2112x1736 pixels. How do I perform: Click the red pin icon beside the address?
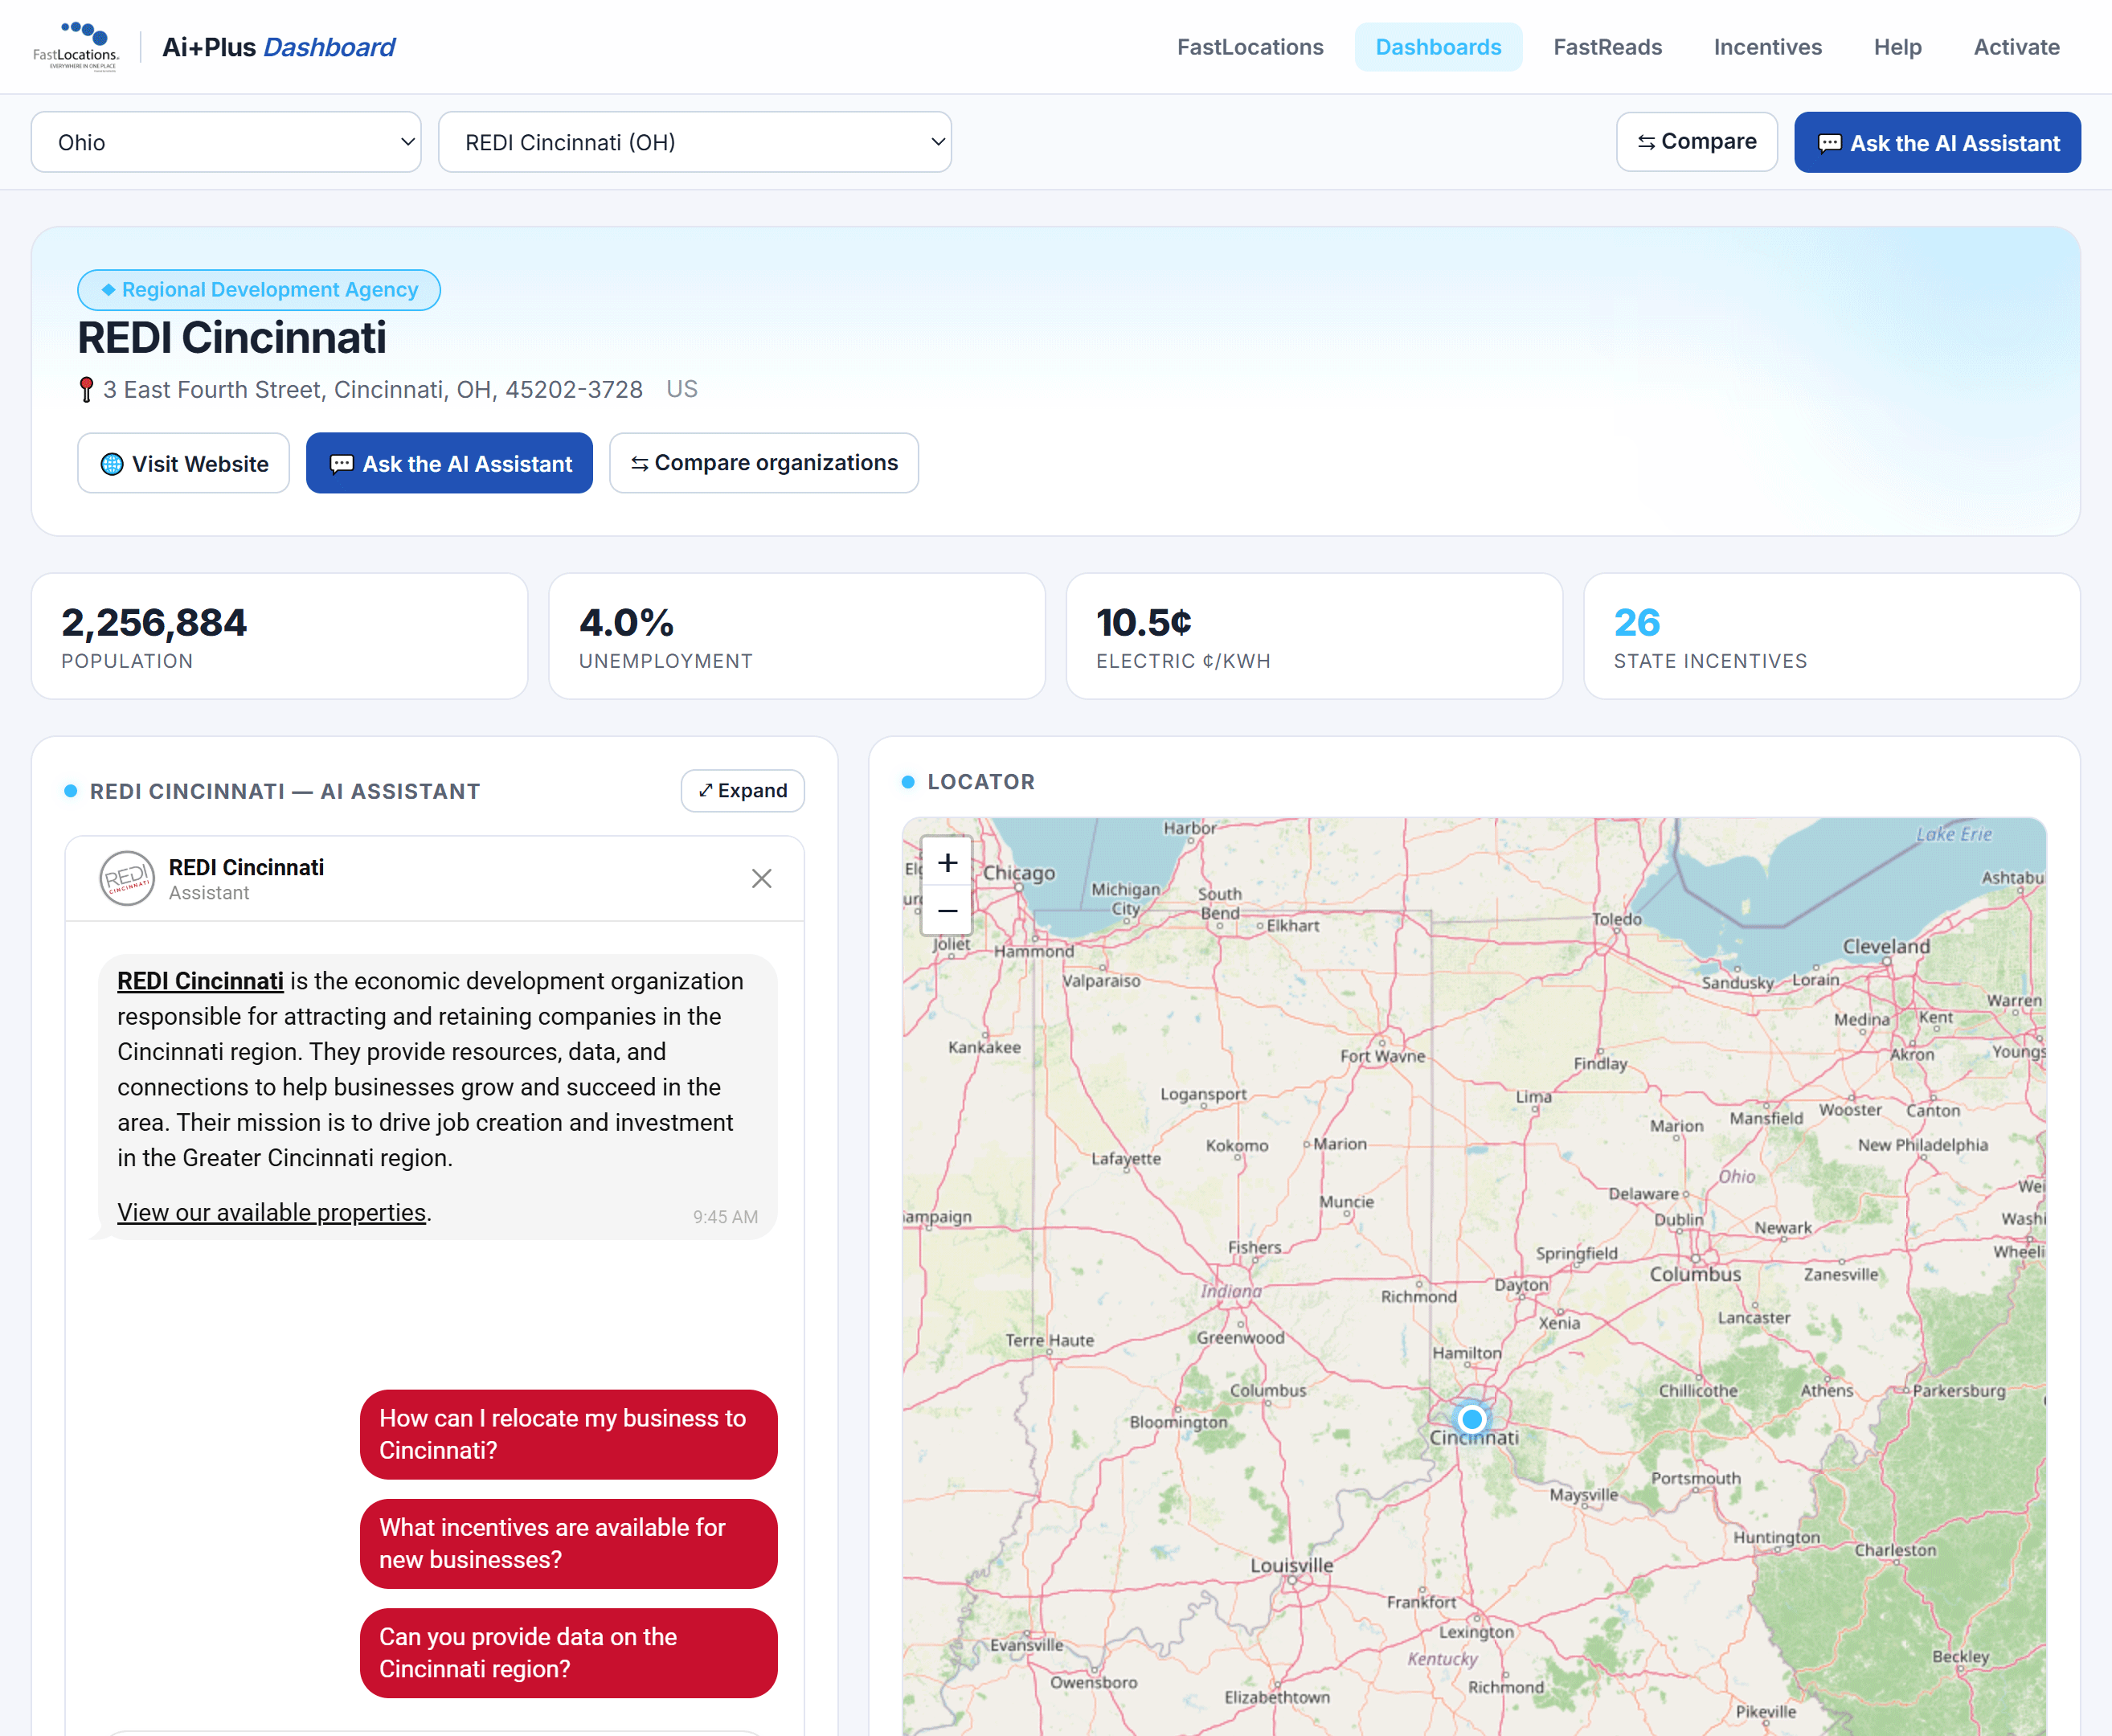[87, 390]
